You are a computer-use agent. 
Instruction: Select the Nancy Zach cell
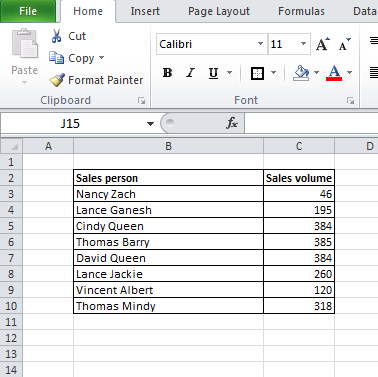168,194
